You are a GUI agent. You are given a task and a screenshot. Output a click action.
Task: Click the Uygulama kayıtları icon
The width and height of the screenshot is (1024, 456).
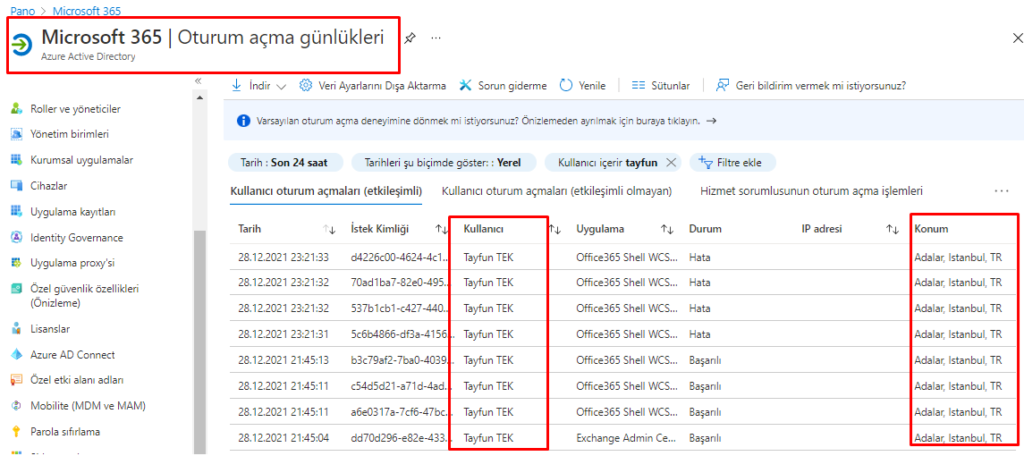point(17,212)
